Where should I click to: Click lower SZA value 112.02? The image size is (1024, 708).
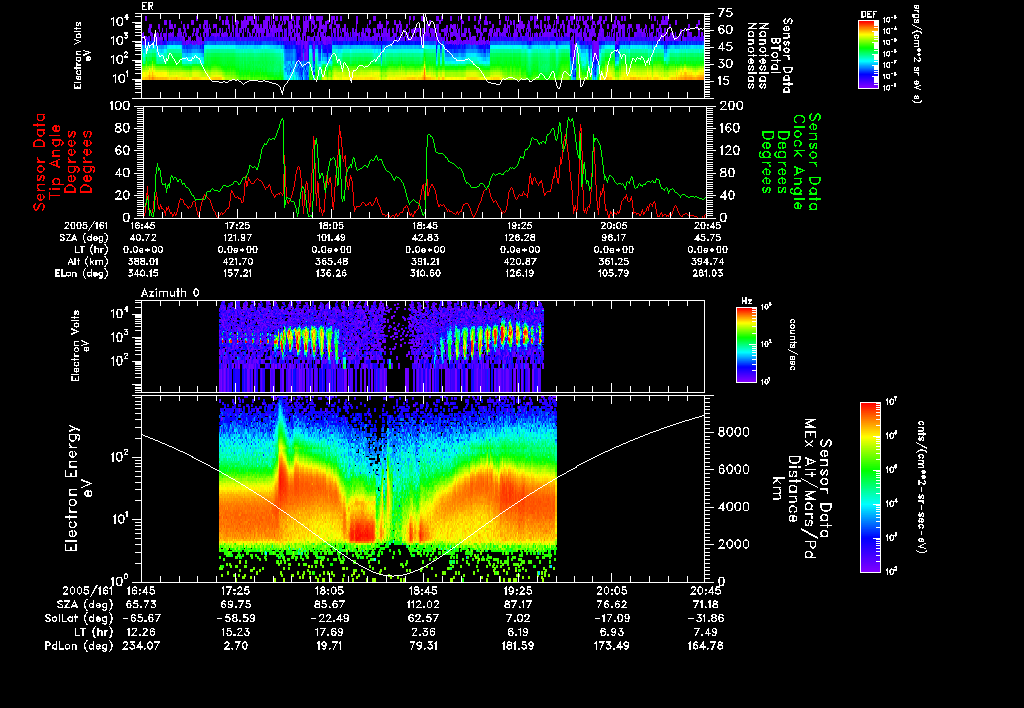(x=423, y=605)
